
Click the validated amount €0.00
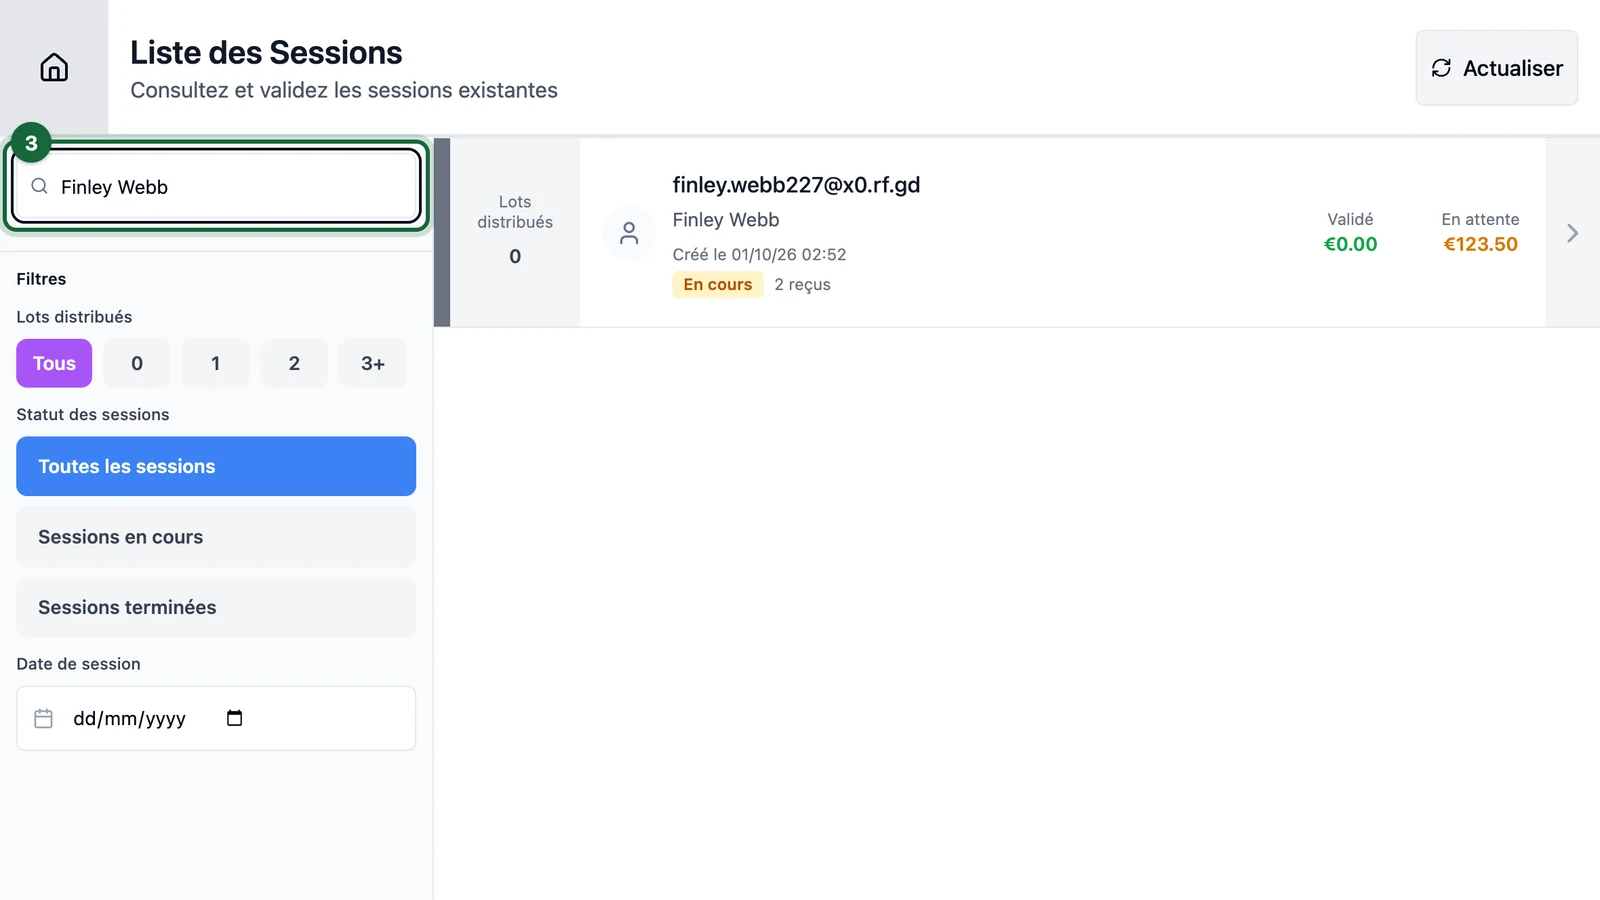coord(1350,244)
